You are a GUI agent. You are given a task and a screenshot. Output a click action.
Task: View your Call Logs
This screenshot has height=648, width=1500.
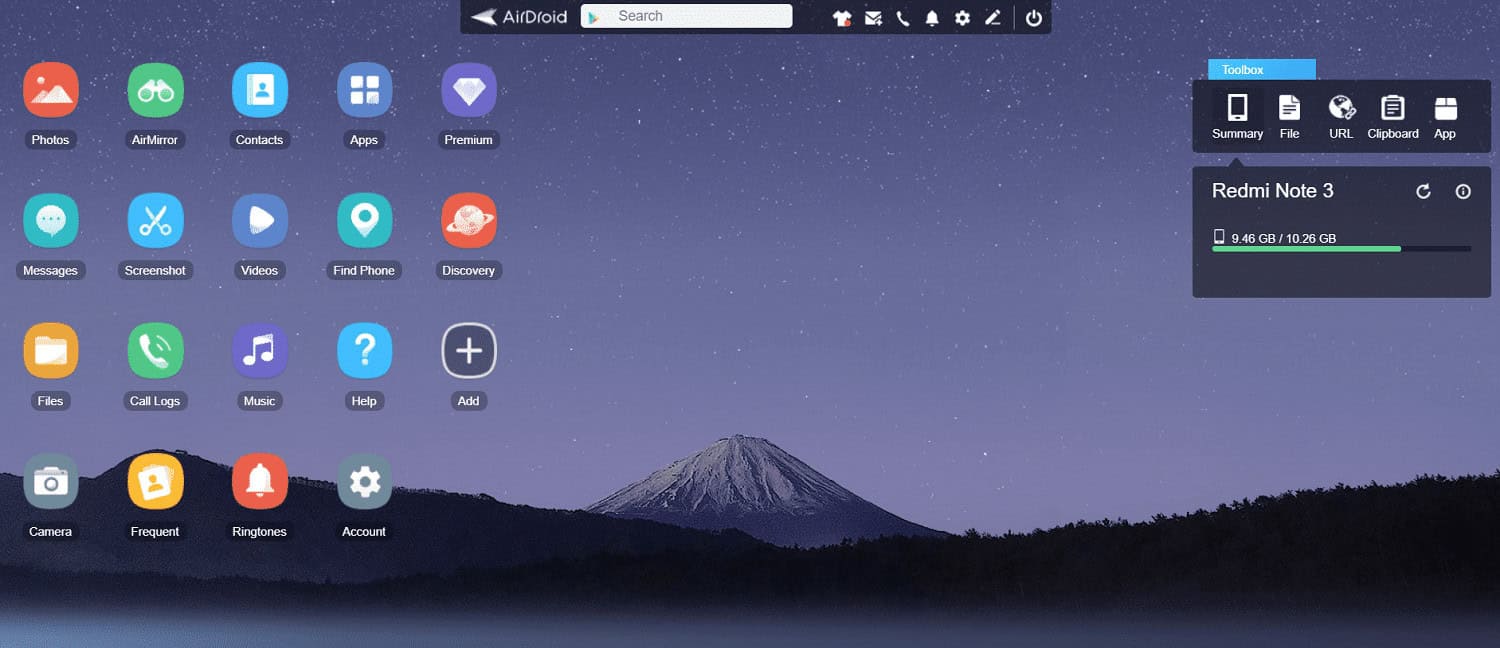pyautogui.click(x=155, y=351)
